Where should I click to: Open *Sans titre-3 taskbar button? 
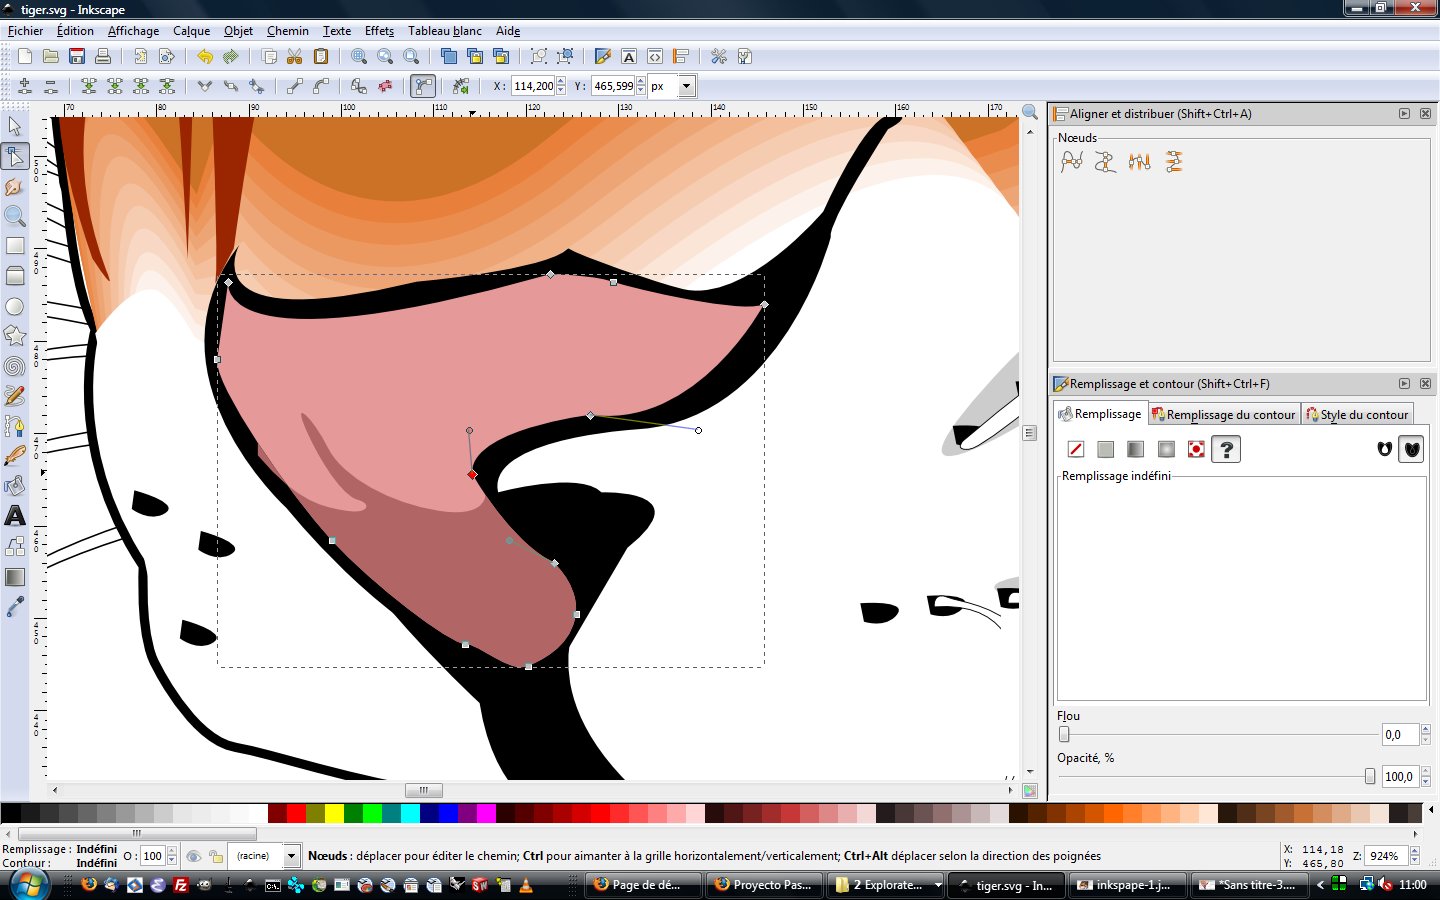point(1249,885)
